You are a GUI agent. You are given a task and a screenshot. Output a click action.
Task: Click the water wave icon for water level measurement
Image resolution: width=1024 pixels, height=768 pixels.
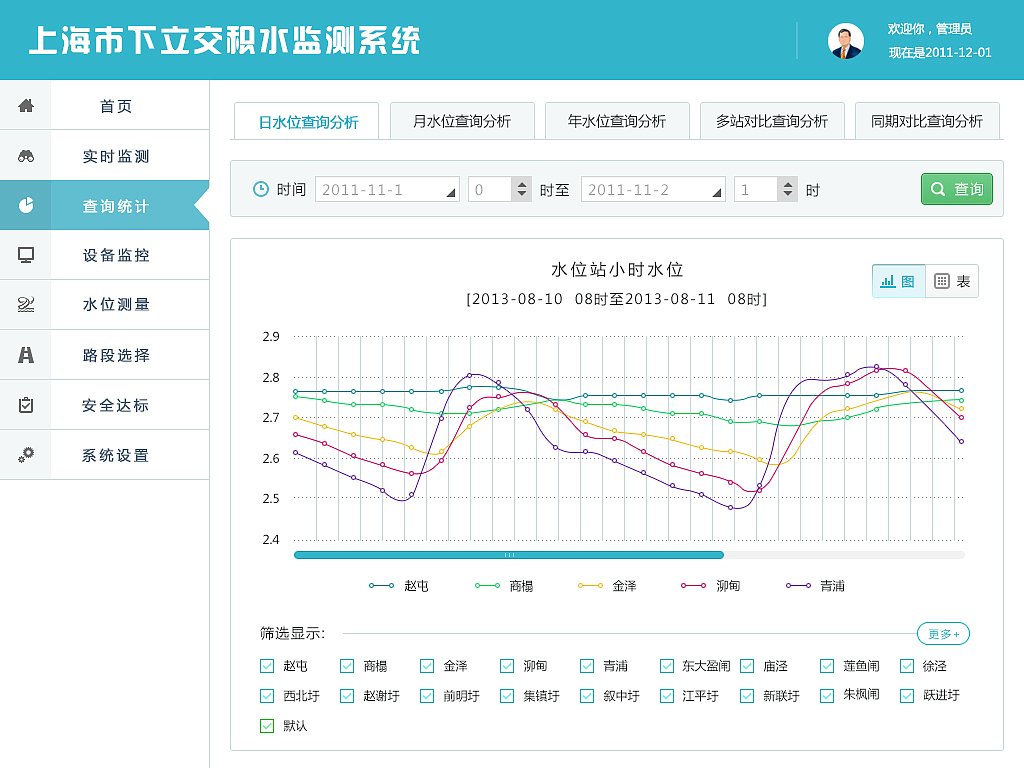click(x=25, y=304)
